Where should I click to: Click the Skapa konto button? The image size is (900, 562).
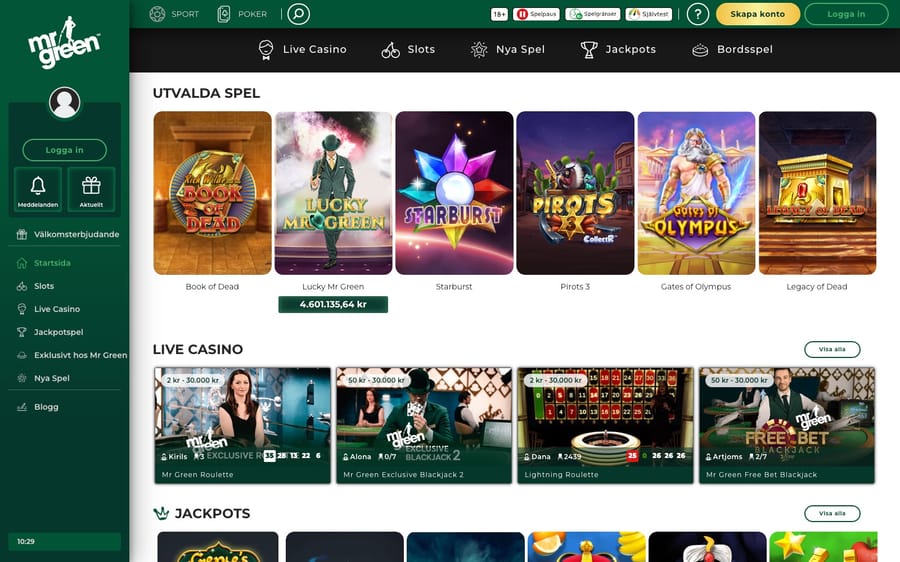(757, 14)
